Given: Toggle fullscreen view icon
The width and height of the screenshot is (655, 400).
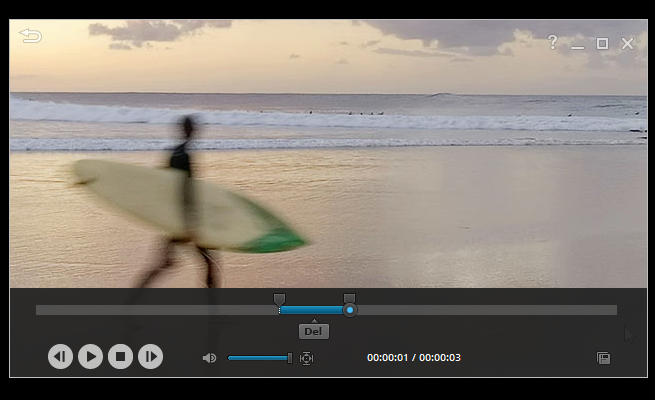Looking at the screenshot, I should coord(306,358).
